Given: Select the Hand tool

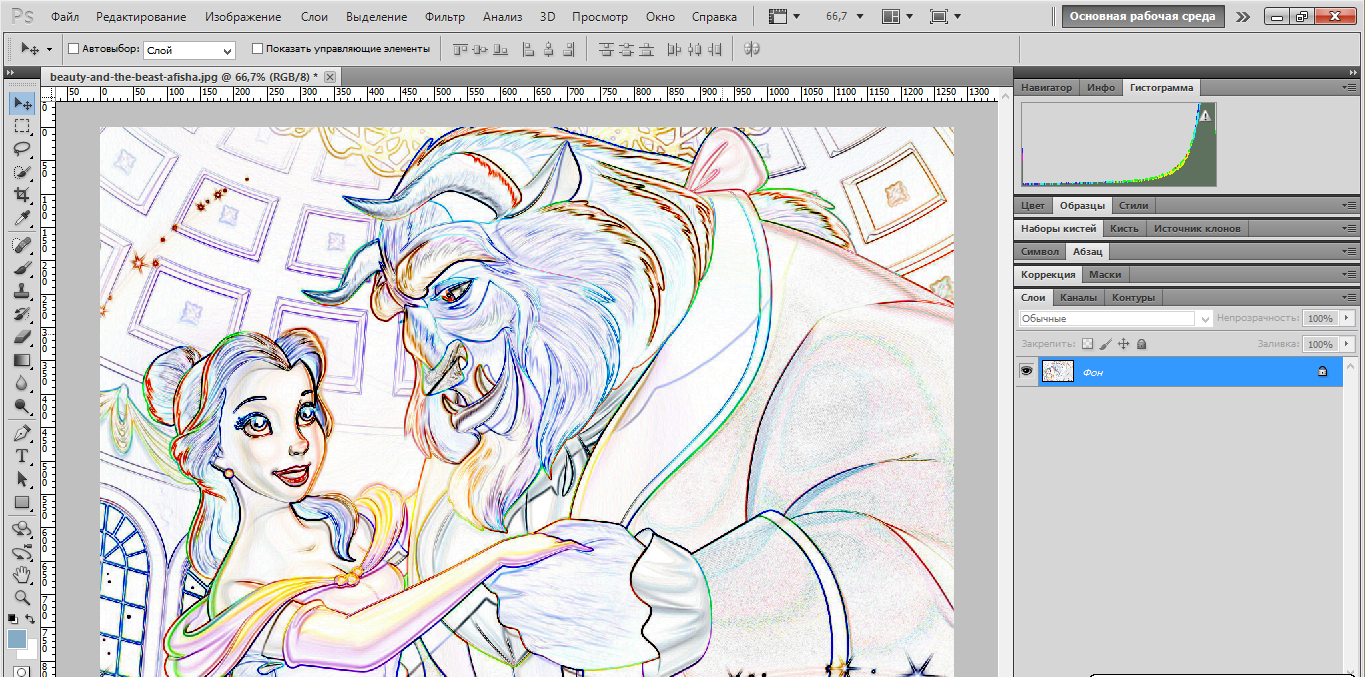Looking at the screenshot, I should coord(22,576).
